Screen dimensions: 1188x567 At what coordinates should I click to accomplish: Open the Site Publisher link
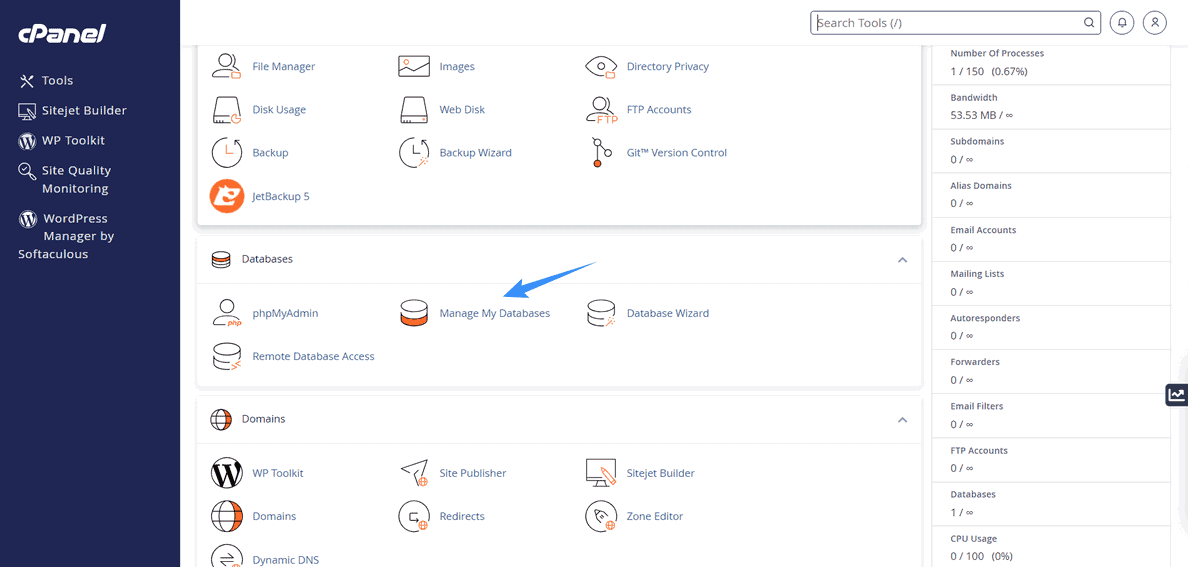pyautogui.click(x=473, y=473)
